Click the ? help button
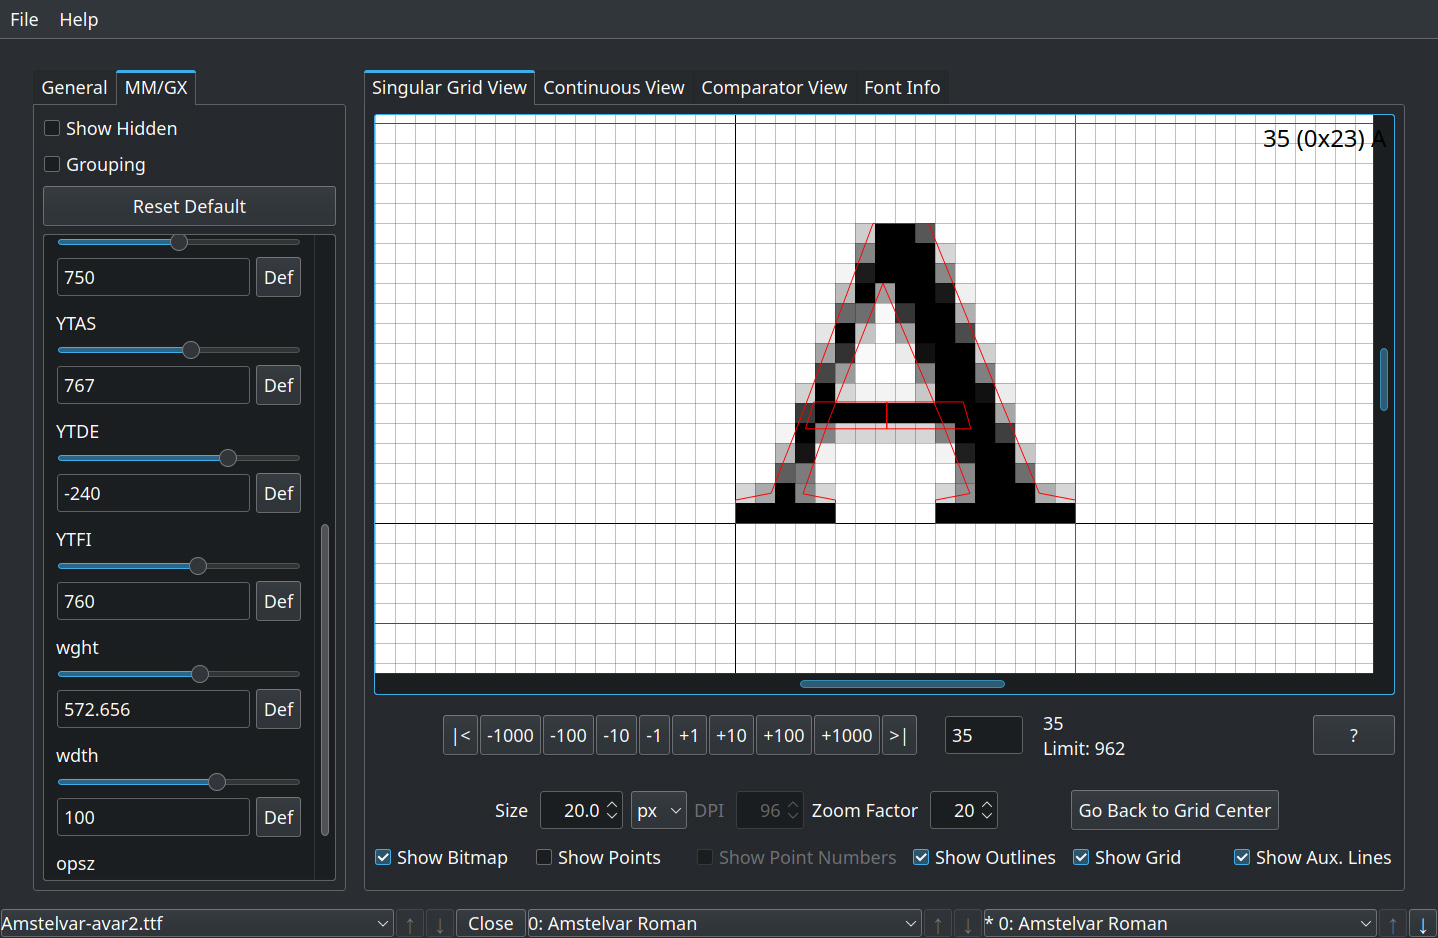1438x938 pixels. tap(1353, 735)
